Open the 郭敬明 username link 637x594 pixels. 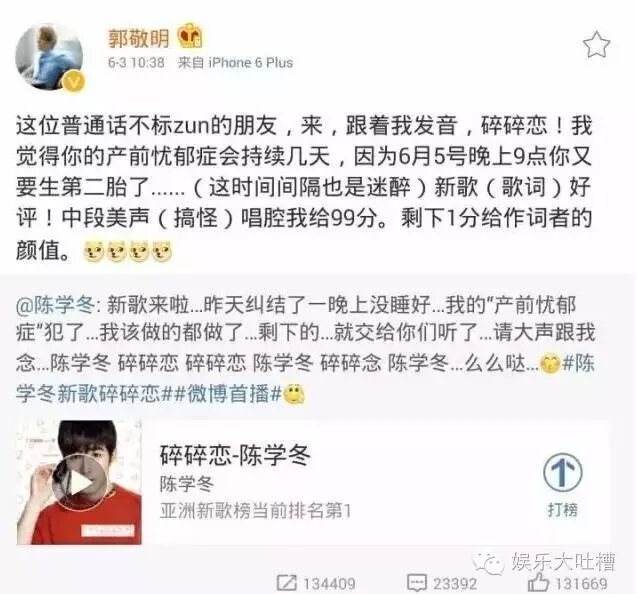pyautogui.click(x=139, y=38)
